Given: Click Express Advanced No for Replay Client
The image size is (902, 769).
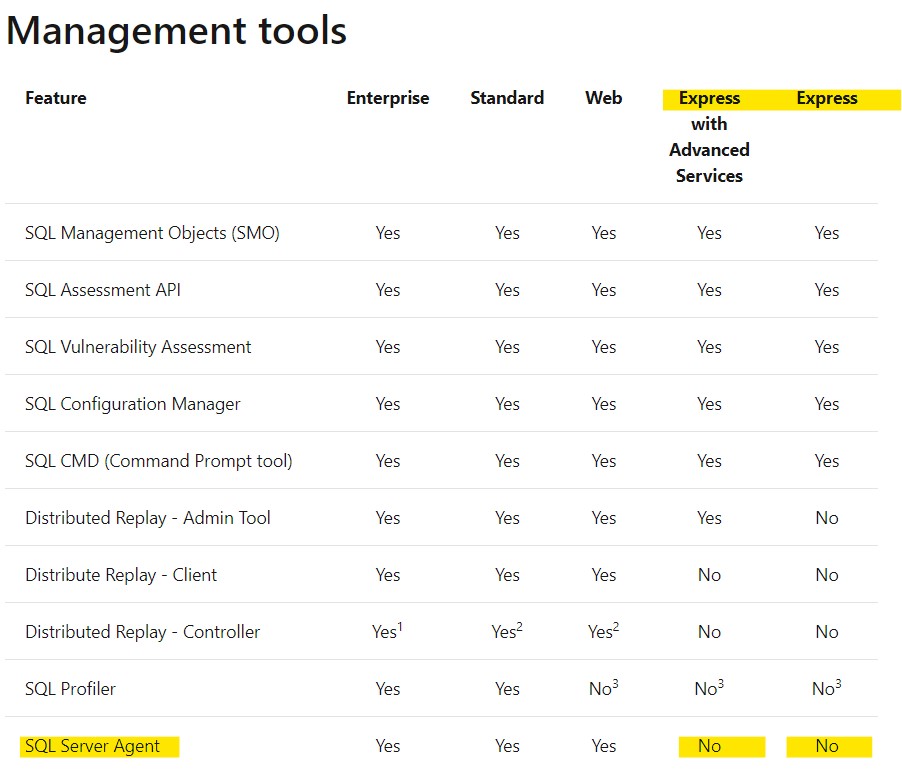Looking at the screenshot, I should coord(709,575).
